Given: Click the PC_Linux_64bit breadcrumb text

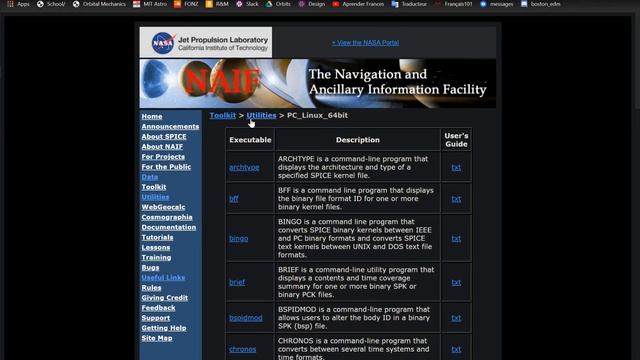Looking at the screenshot, I should [x=318, y=116].
